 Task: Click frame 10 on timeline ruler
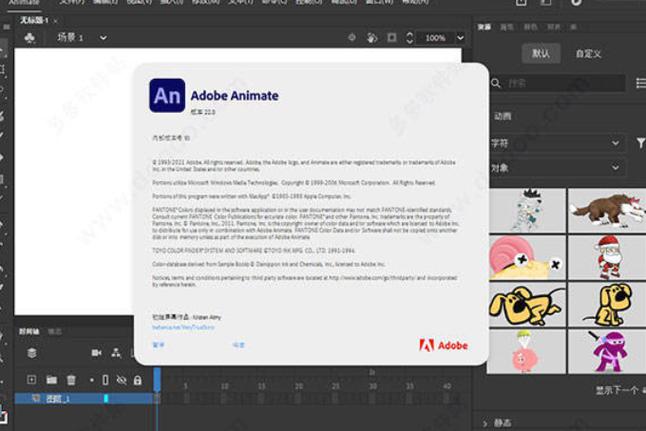[225, 386]
